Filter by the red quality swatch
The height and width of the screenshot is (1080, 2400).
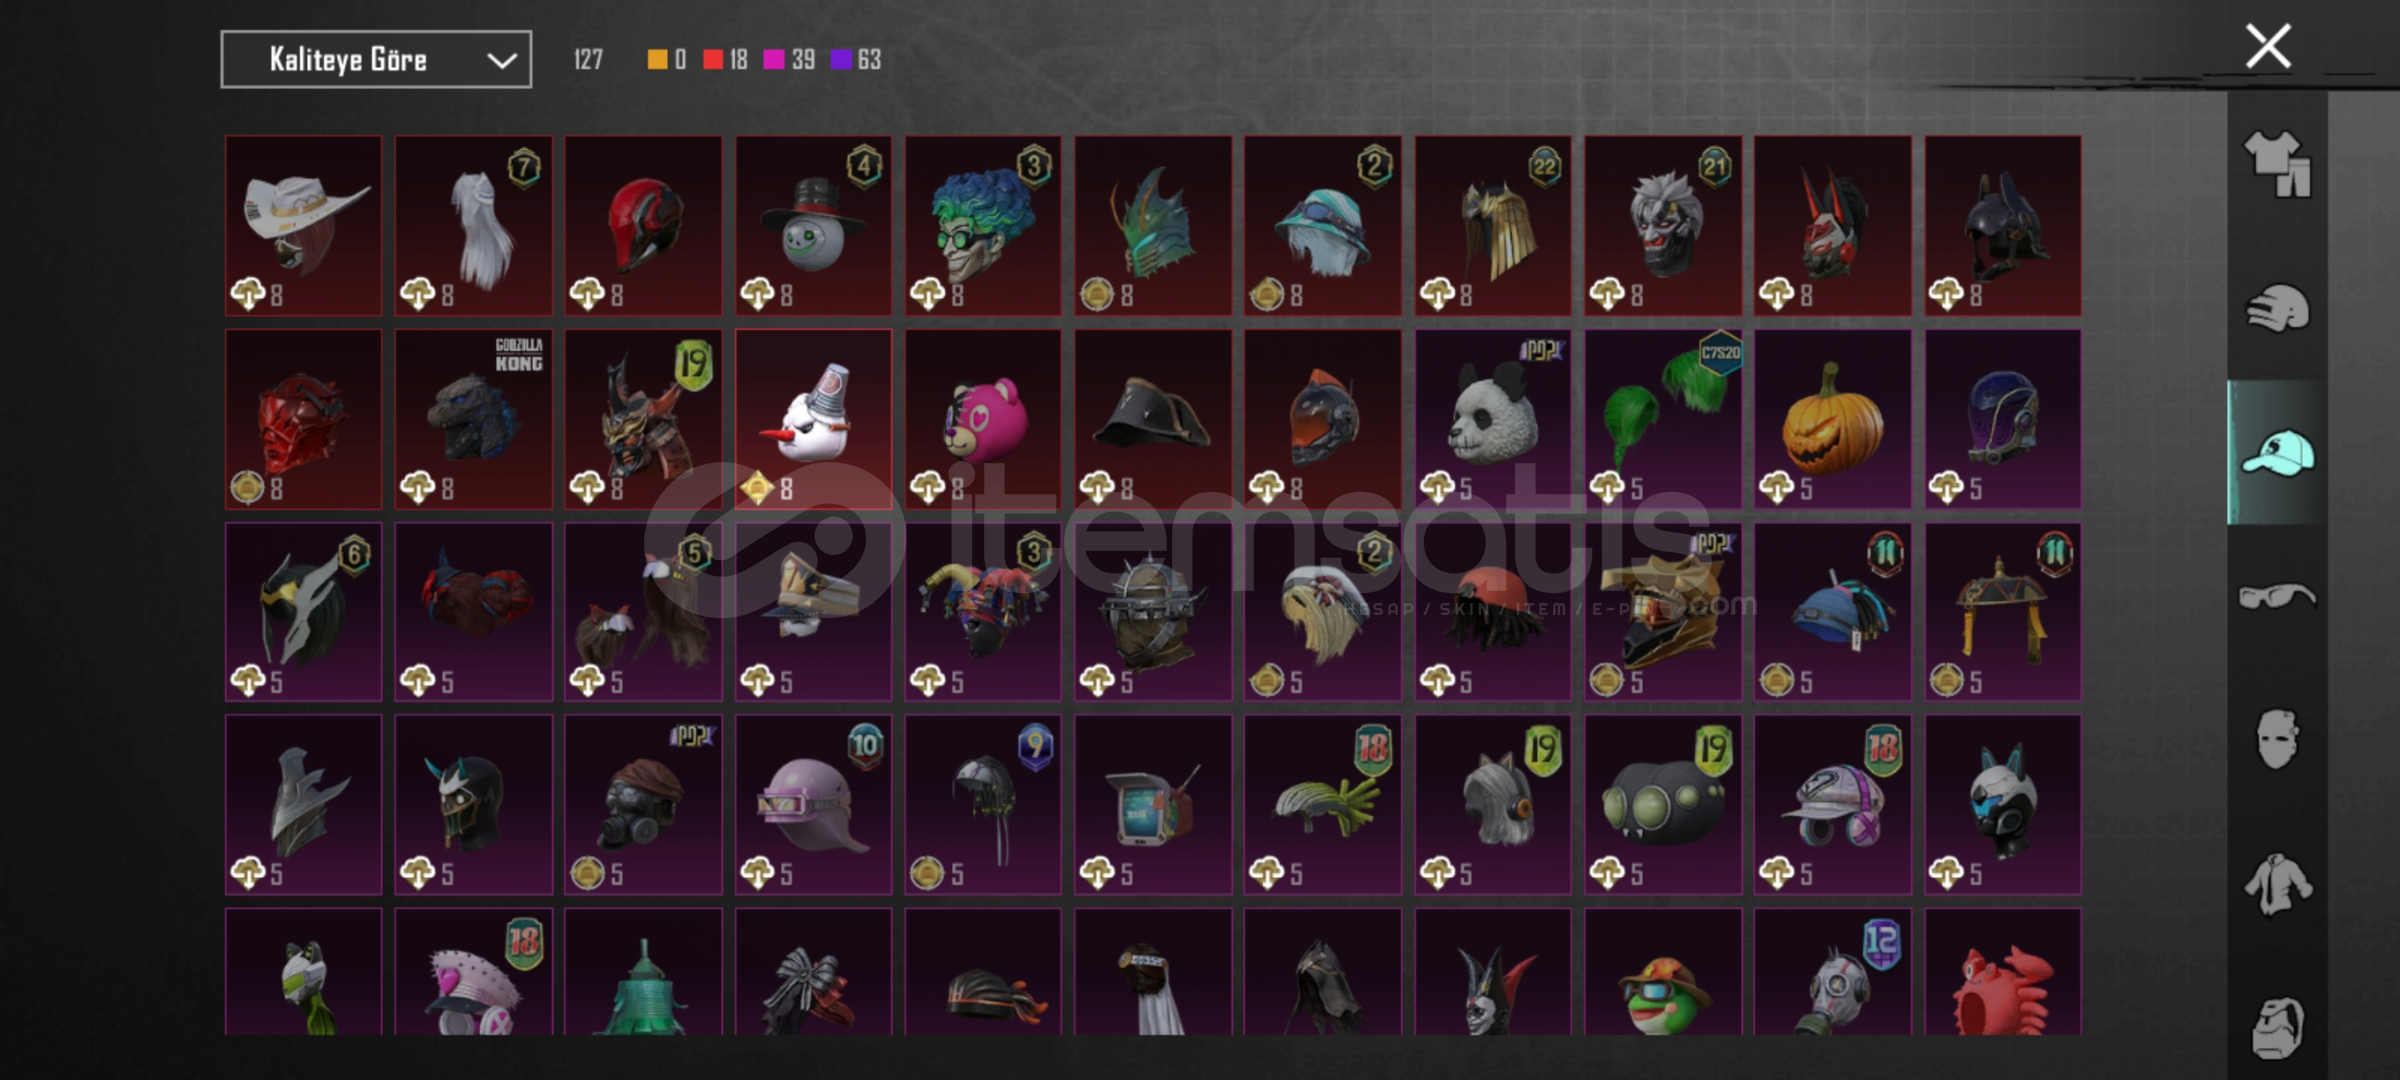(713, 60)
